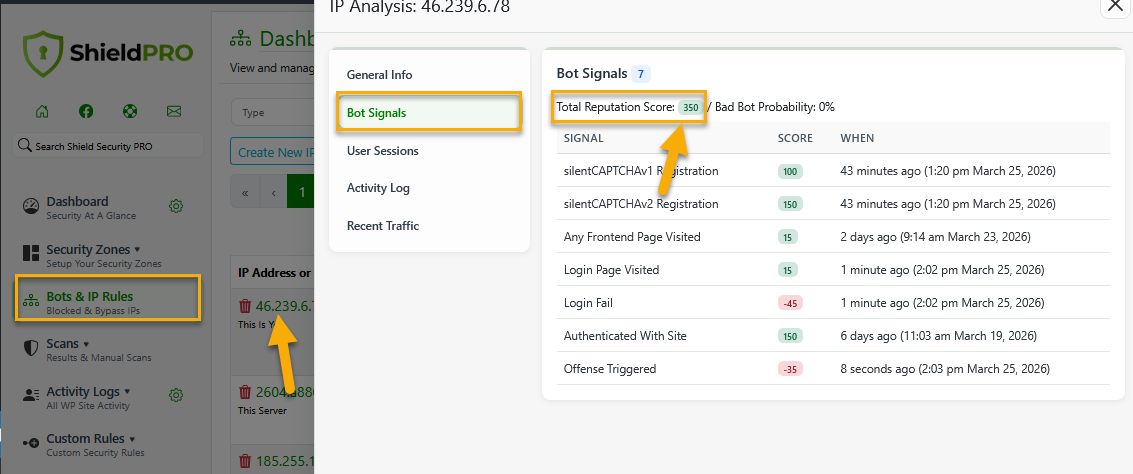Click the WHEN column header

coord(857,137)
